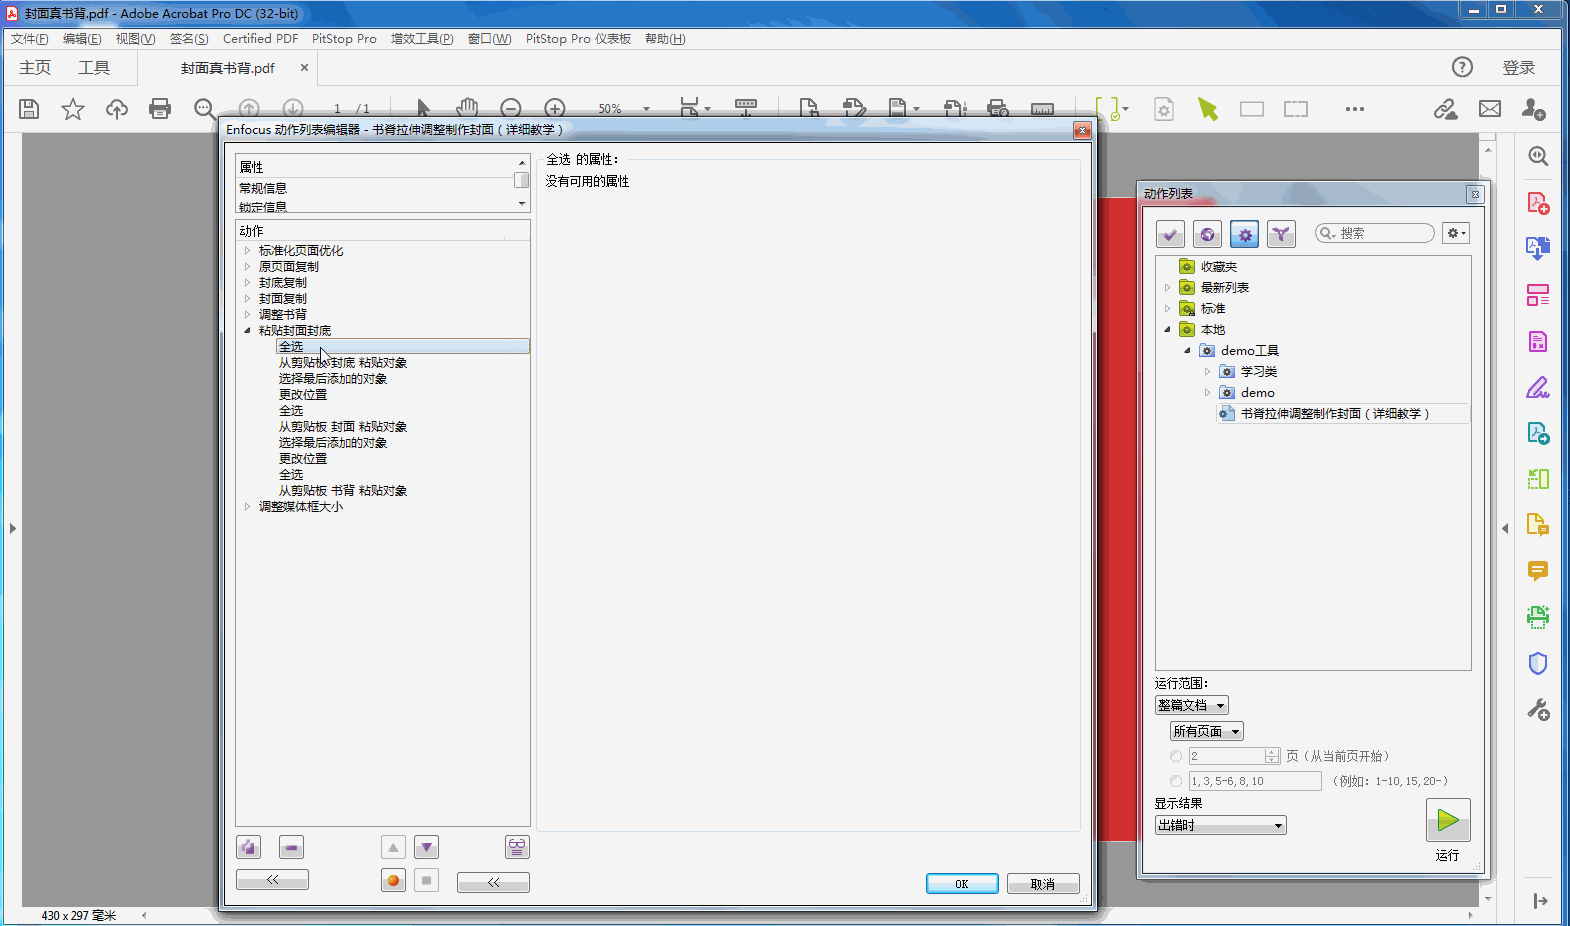The width and height of the screenshot is (1570, 926).
Task: Open the 所有页面 pages dropdown
Action: coord(1207,731)
